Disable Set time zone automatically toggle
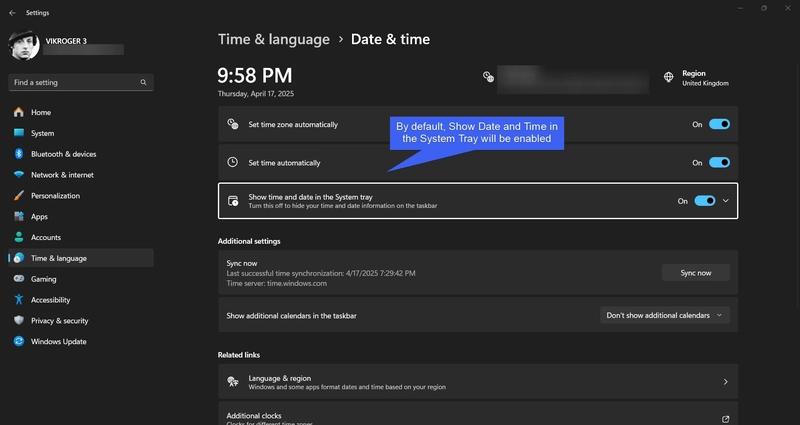Screen dimensions: 800x425 [719, 125]
